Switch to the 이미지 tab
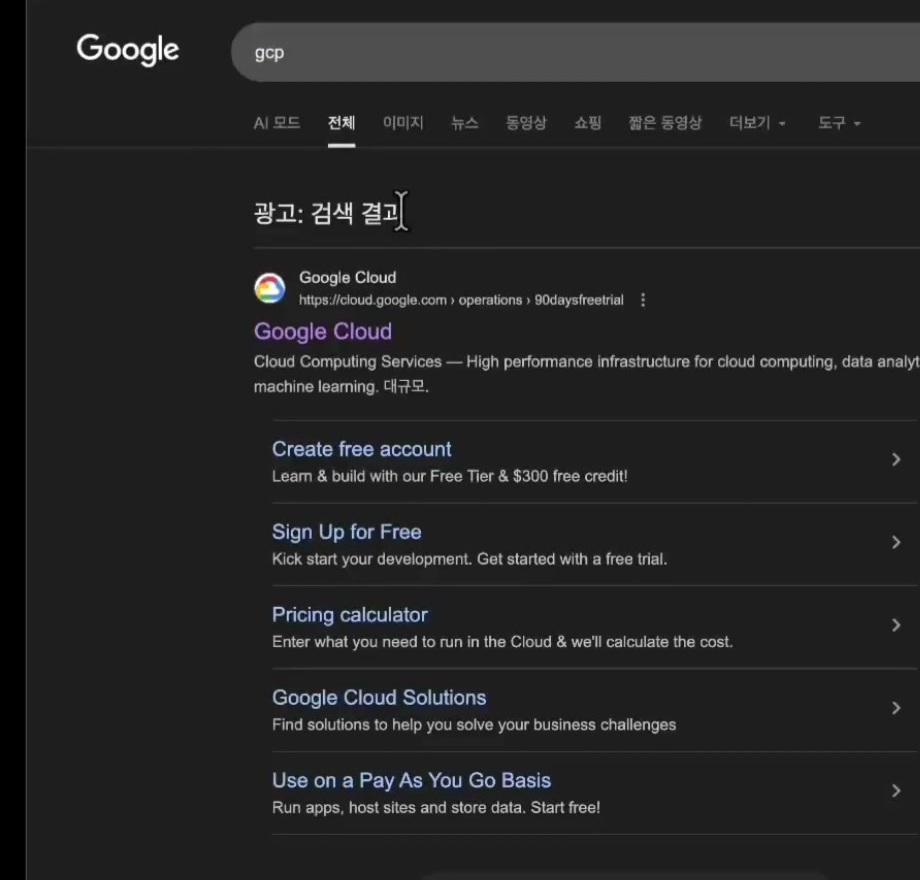 coord(403,122)
